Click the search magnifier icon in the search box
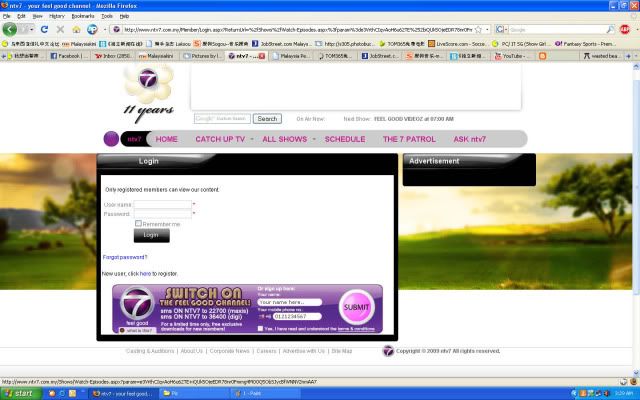The height and width of the screenshot is (400, 640). [610, 29]
